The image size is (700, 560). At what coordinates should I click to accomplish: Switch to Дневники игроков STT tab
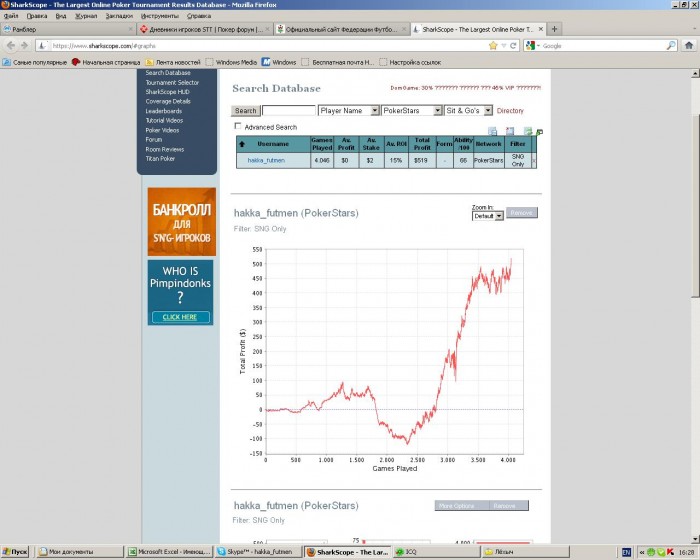204,29
